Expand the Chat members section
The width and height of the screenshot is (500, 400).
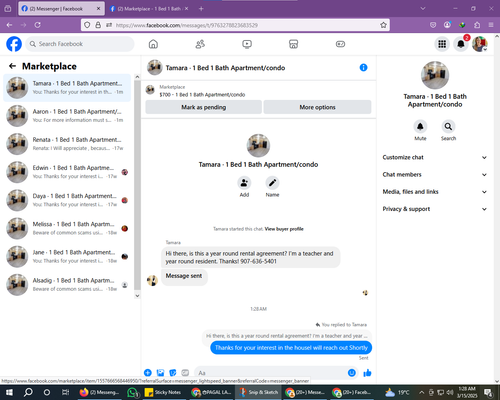coord(435,174)
